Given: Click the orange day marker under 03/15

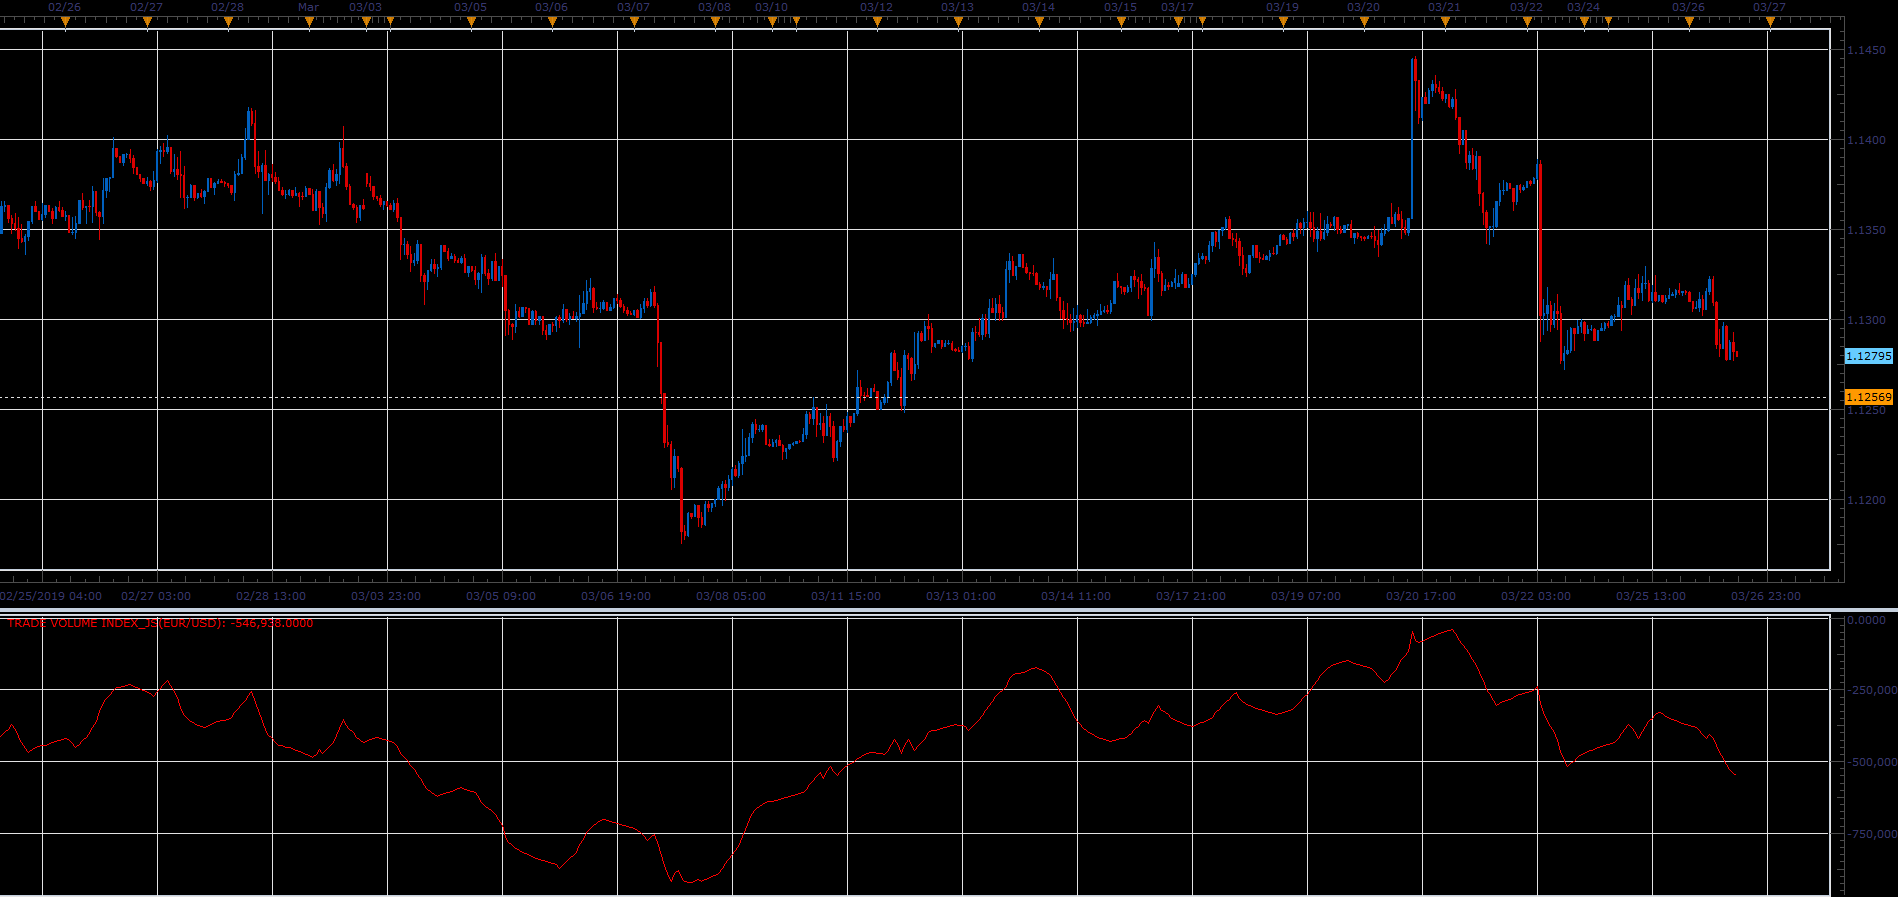Looking at the screenshot, I should [1121, 22].
